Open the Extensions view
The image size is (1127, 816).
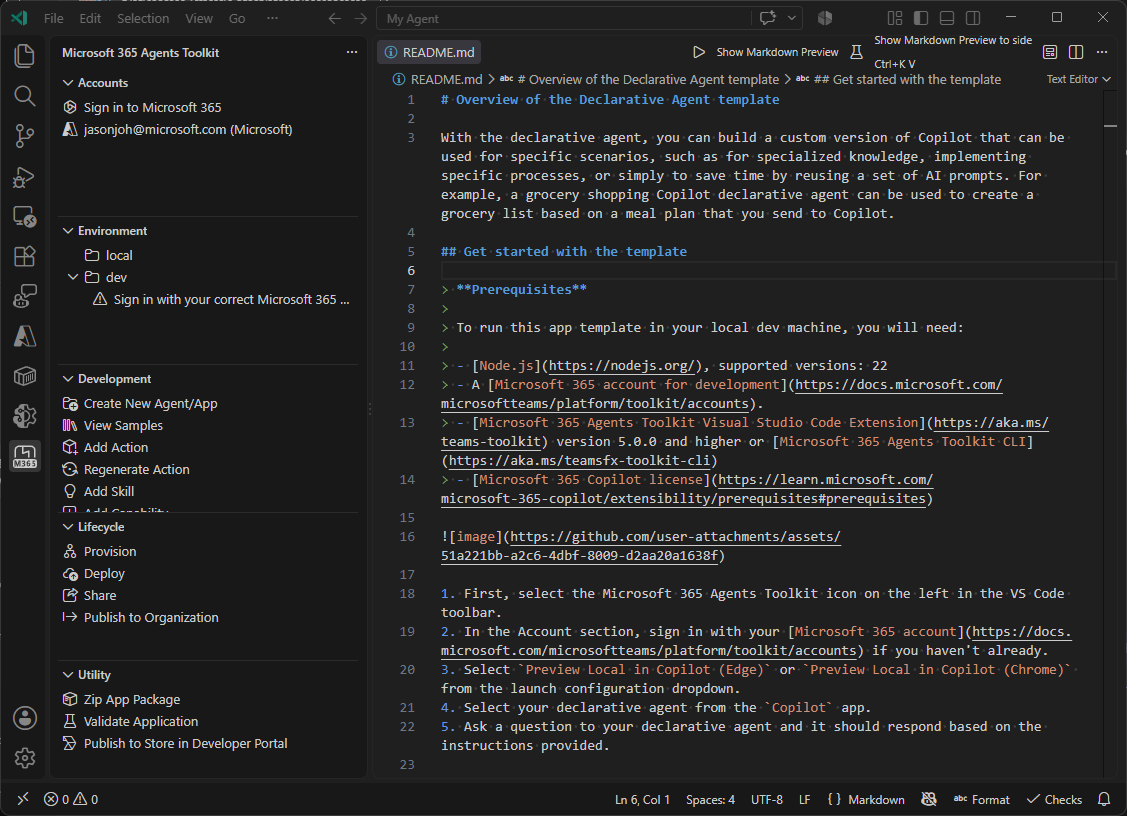tap(24, 256)
